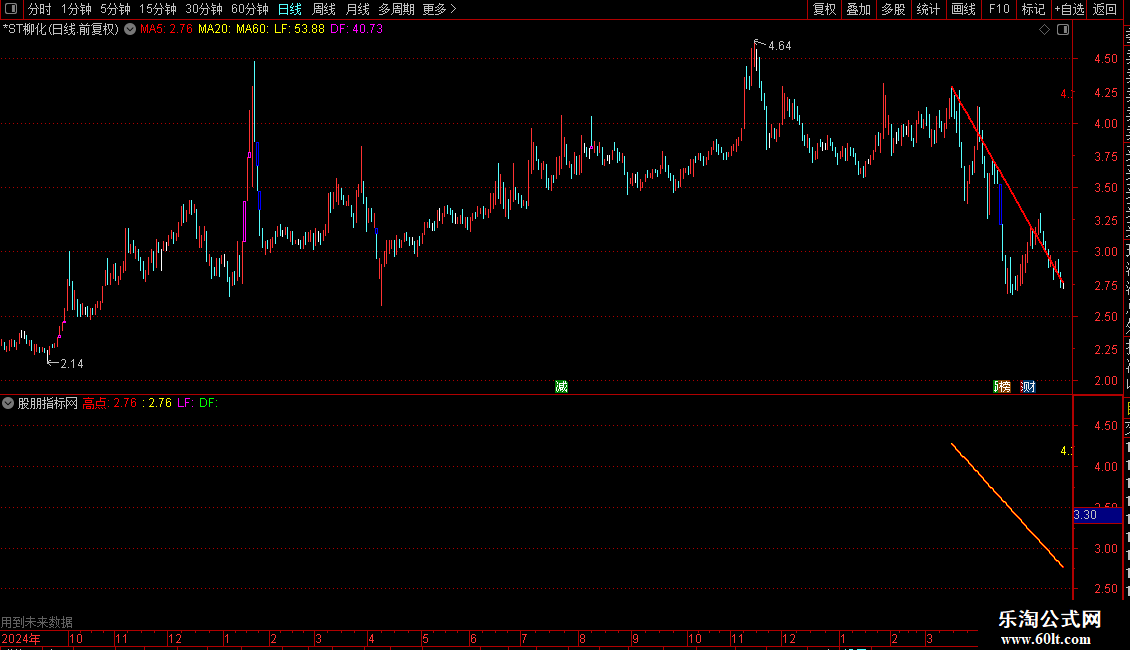Select the 15分钟 period tab
Viewport: 1130px width, 650px height.
157,9
